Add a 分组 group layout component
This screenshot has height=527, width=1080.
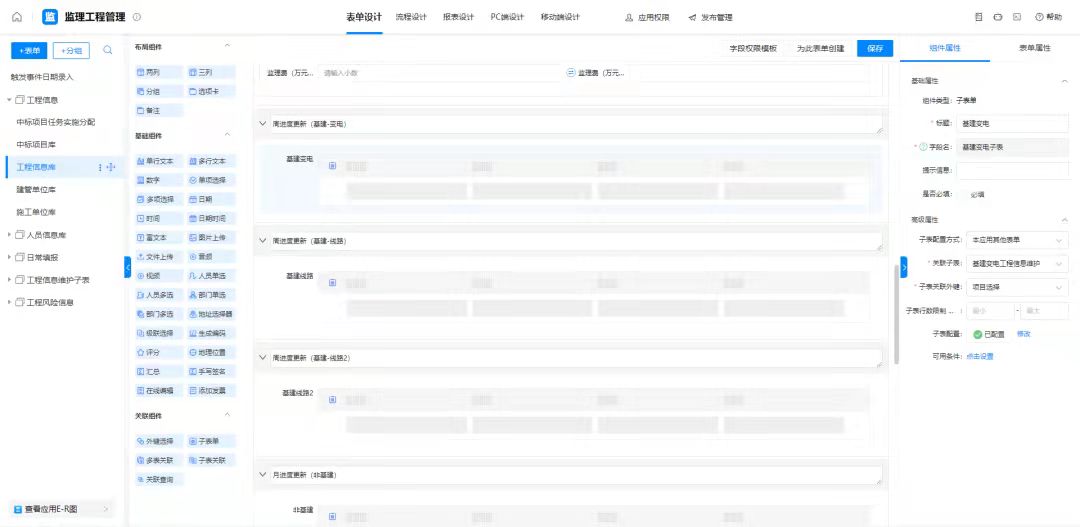(x=158, y=91)
